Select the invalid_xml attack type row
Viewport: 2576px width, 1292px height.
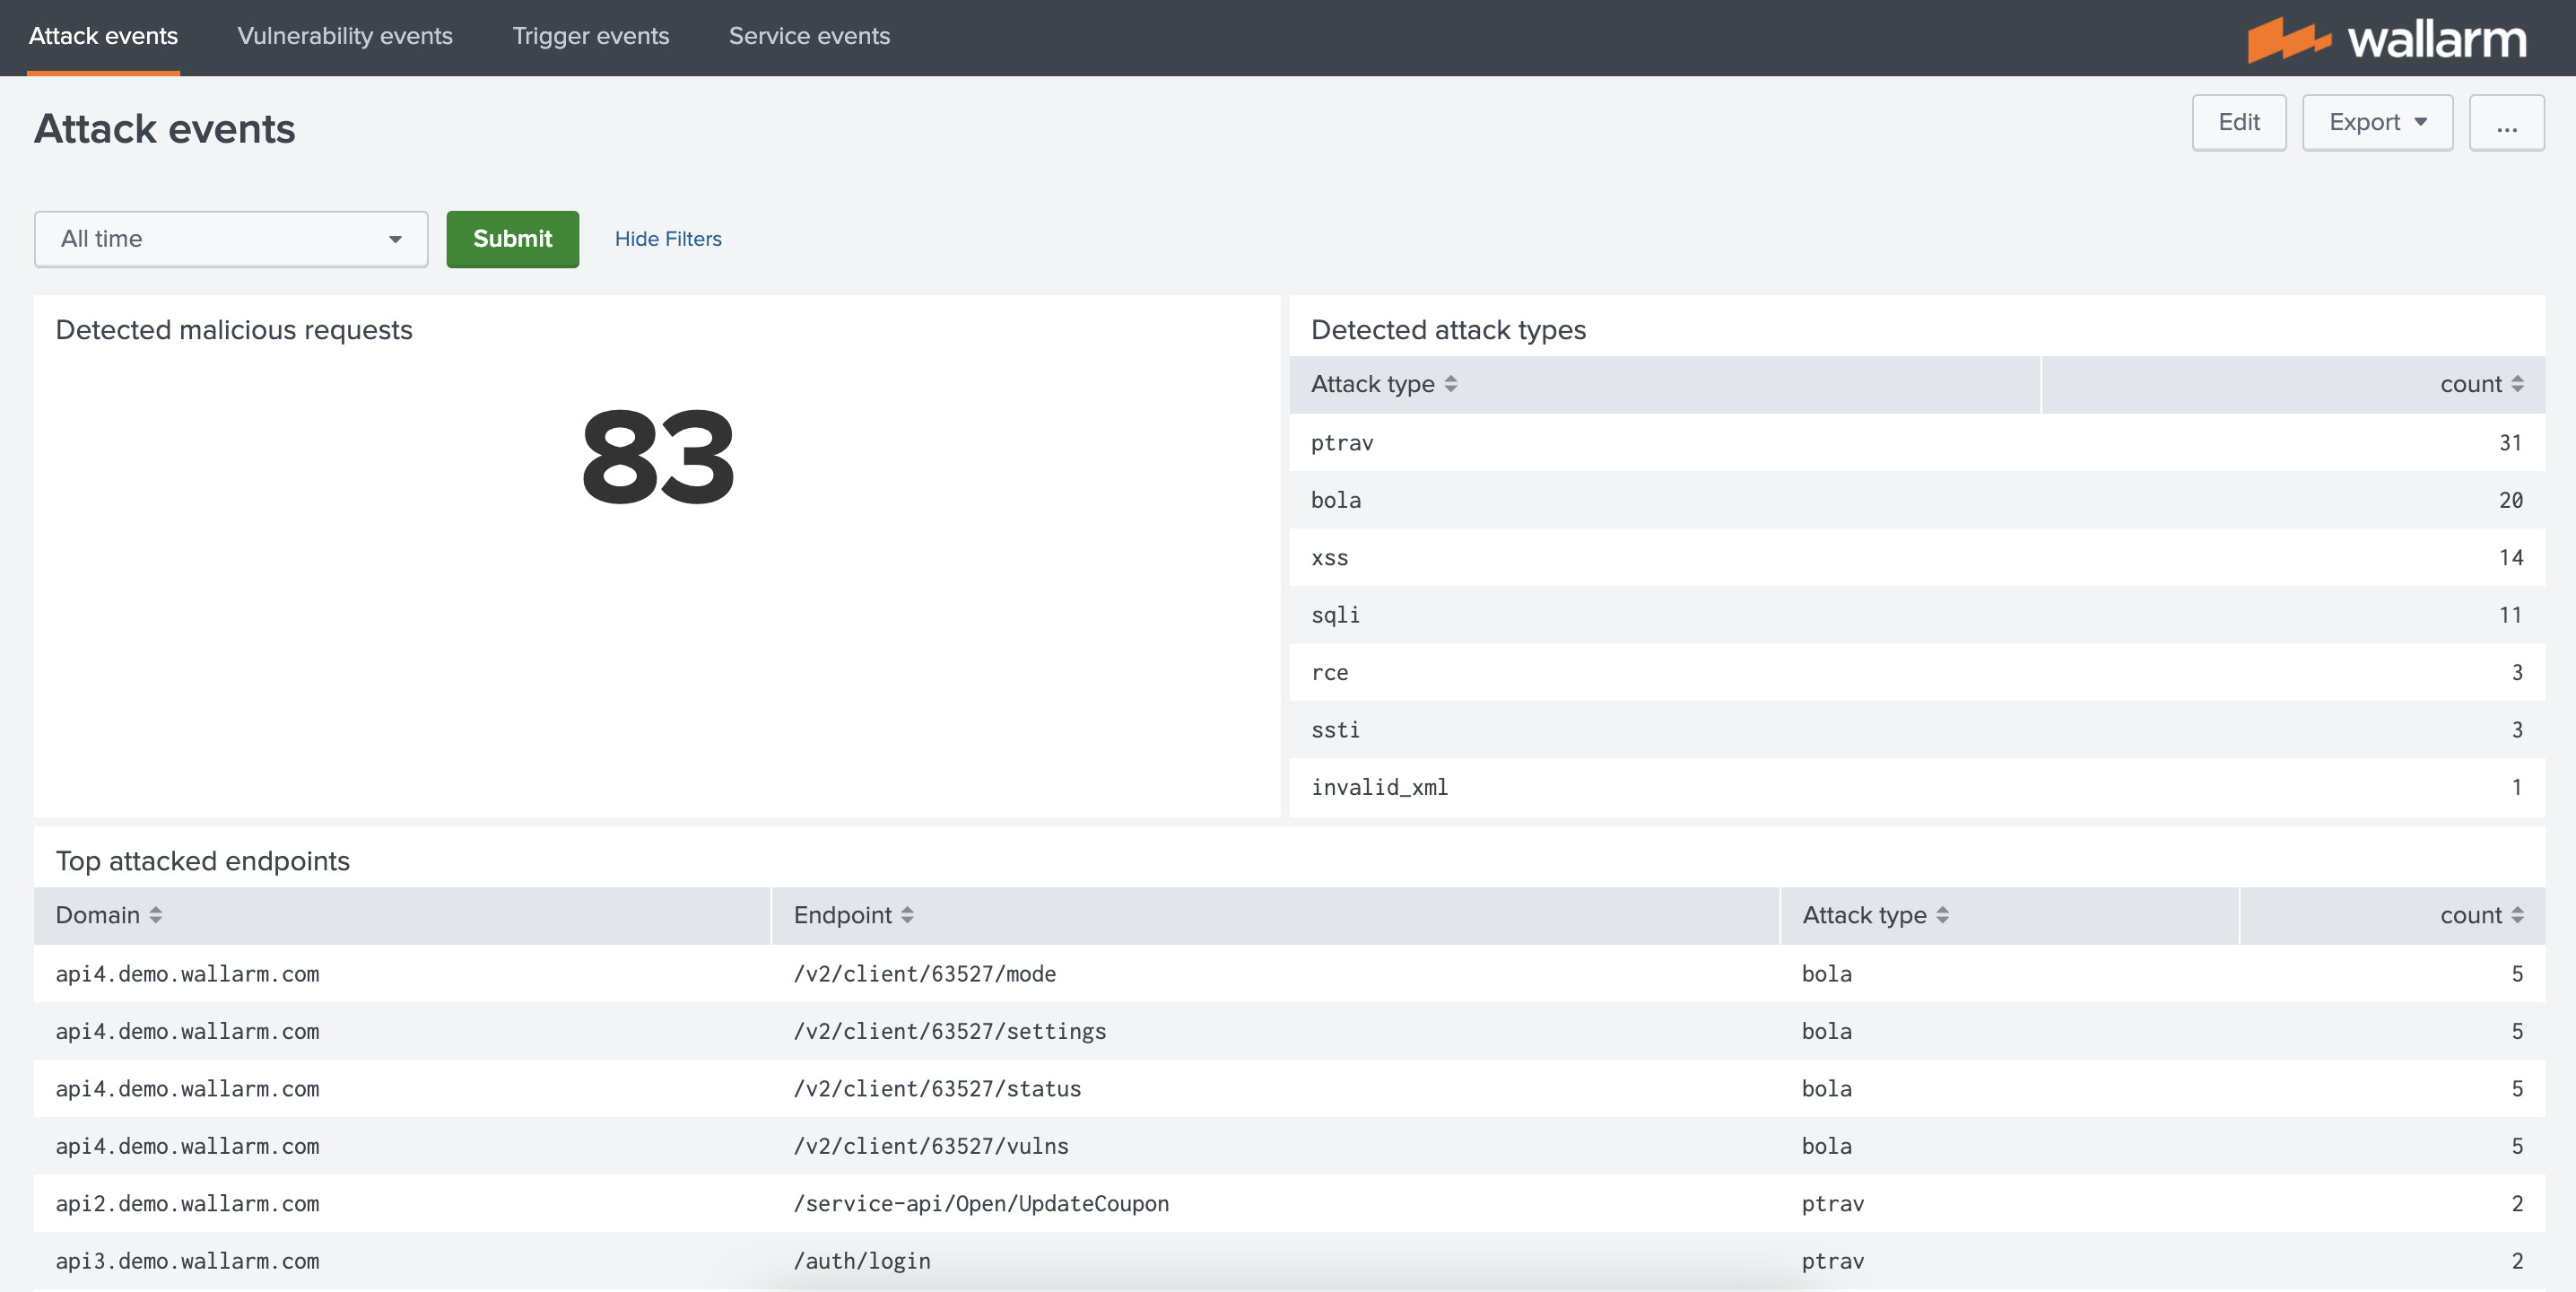click(x=1916, y=788)
